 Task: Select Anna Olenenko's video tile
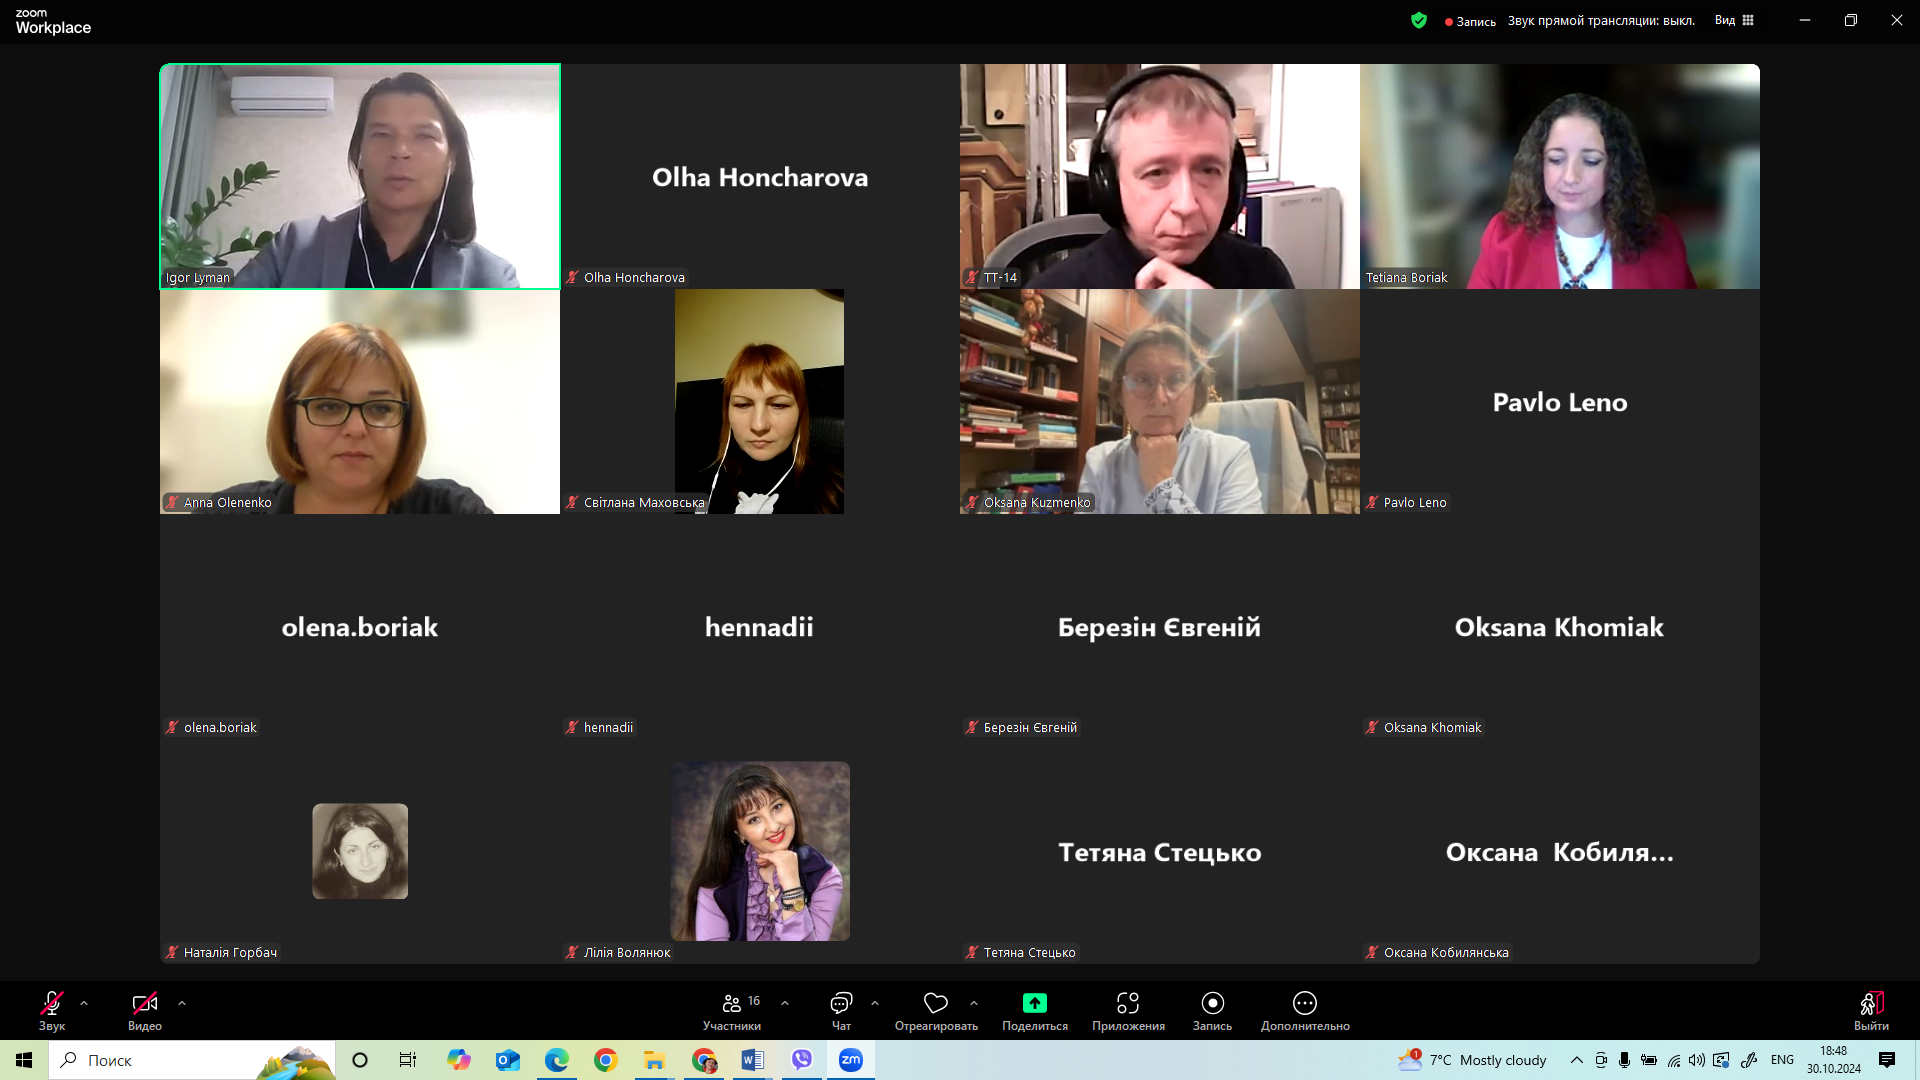tap(360, 401)
